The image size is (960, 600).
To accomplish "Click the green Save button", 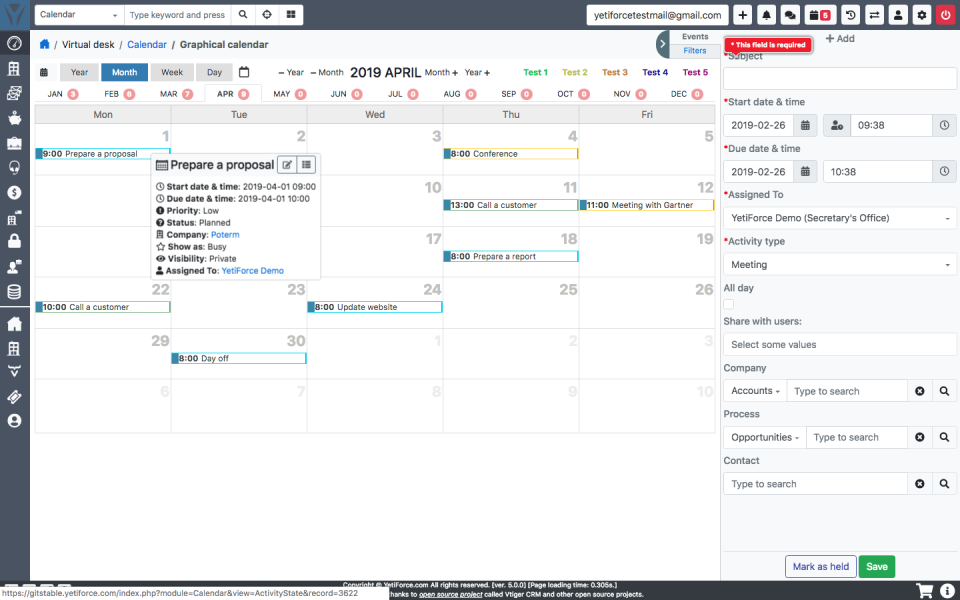I will pyautogui.click(x=877, y=566).
